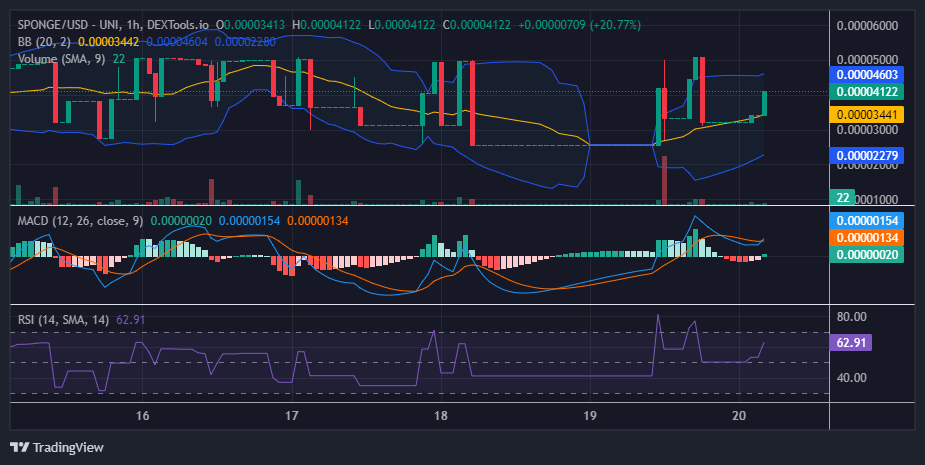Click BB basis value 0.00003442 in legend
The width and height of the screenshot is (925, 465).
[109, 42]
